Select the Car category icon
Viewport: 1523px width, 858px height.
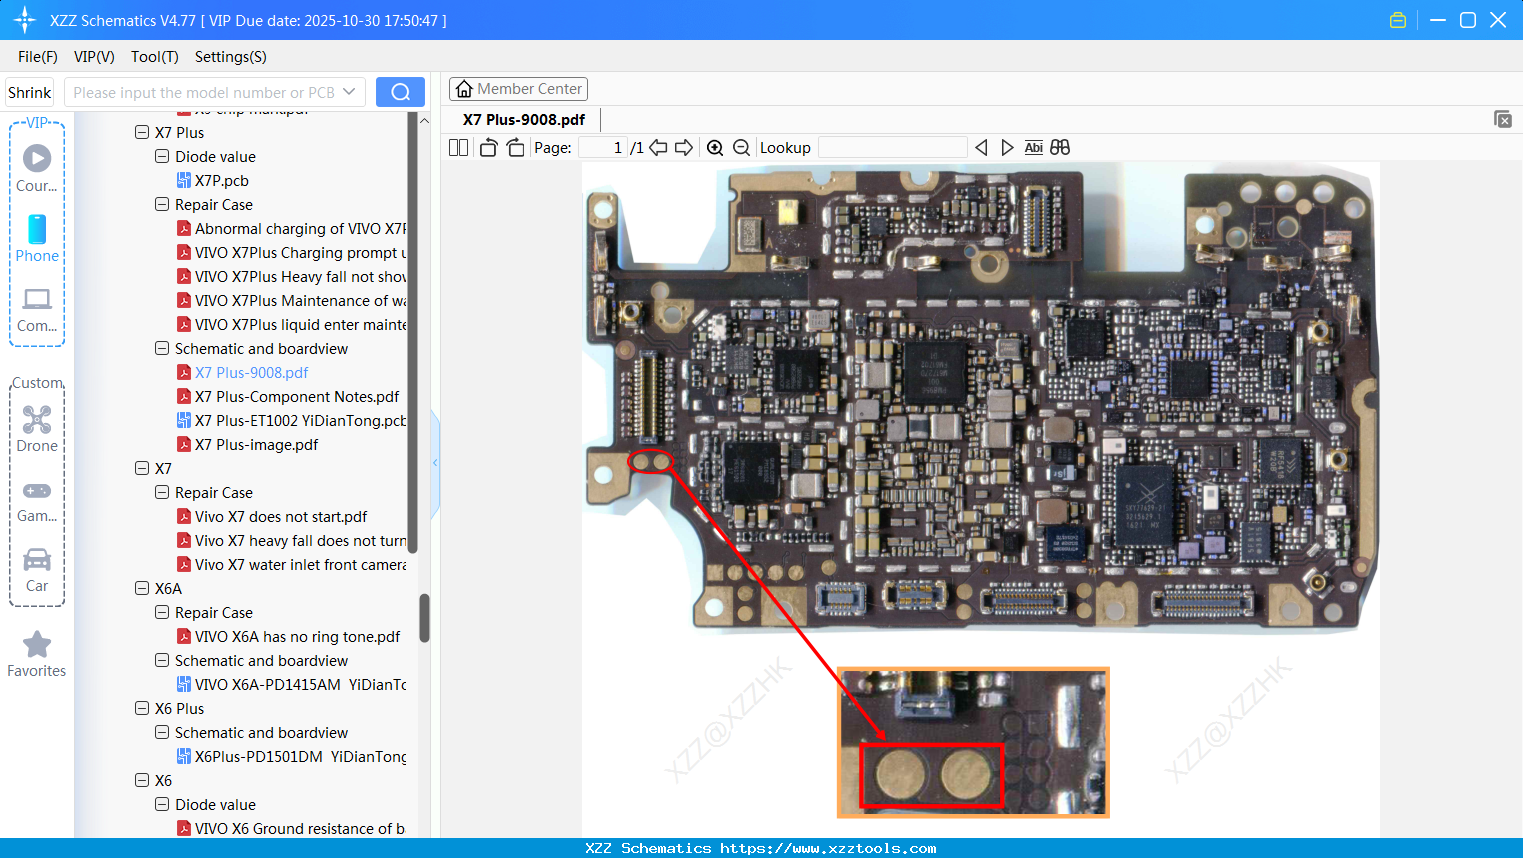37,570
